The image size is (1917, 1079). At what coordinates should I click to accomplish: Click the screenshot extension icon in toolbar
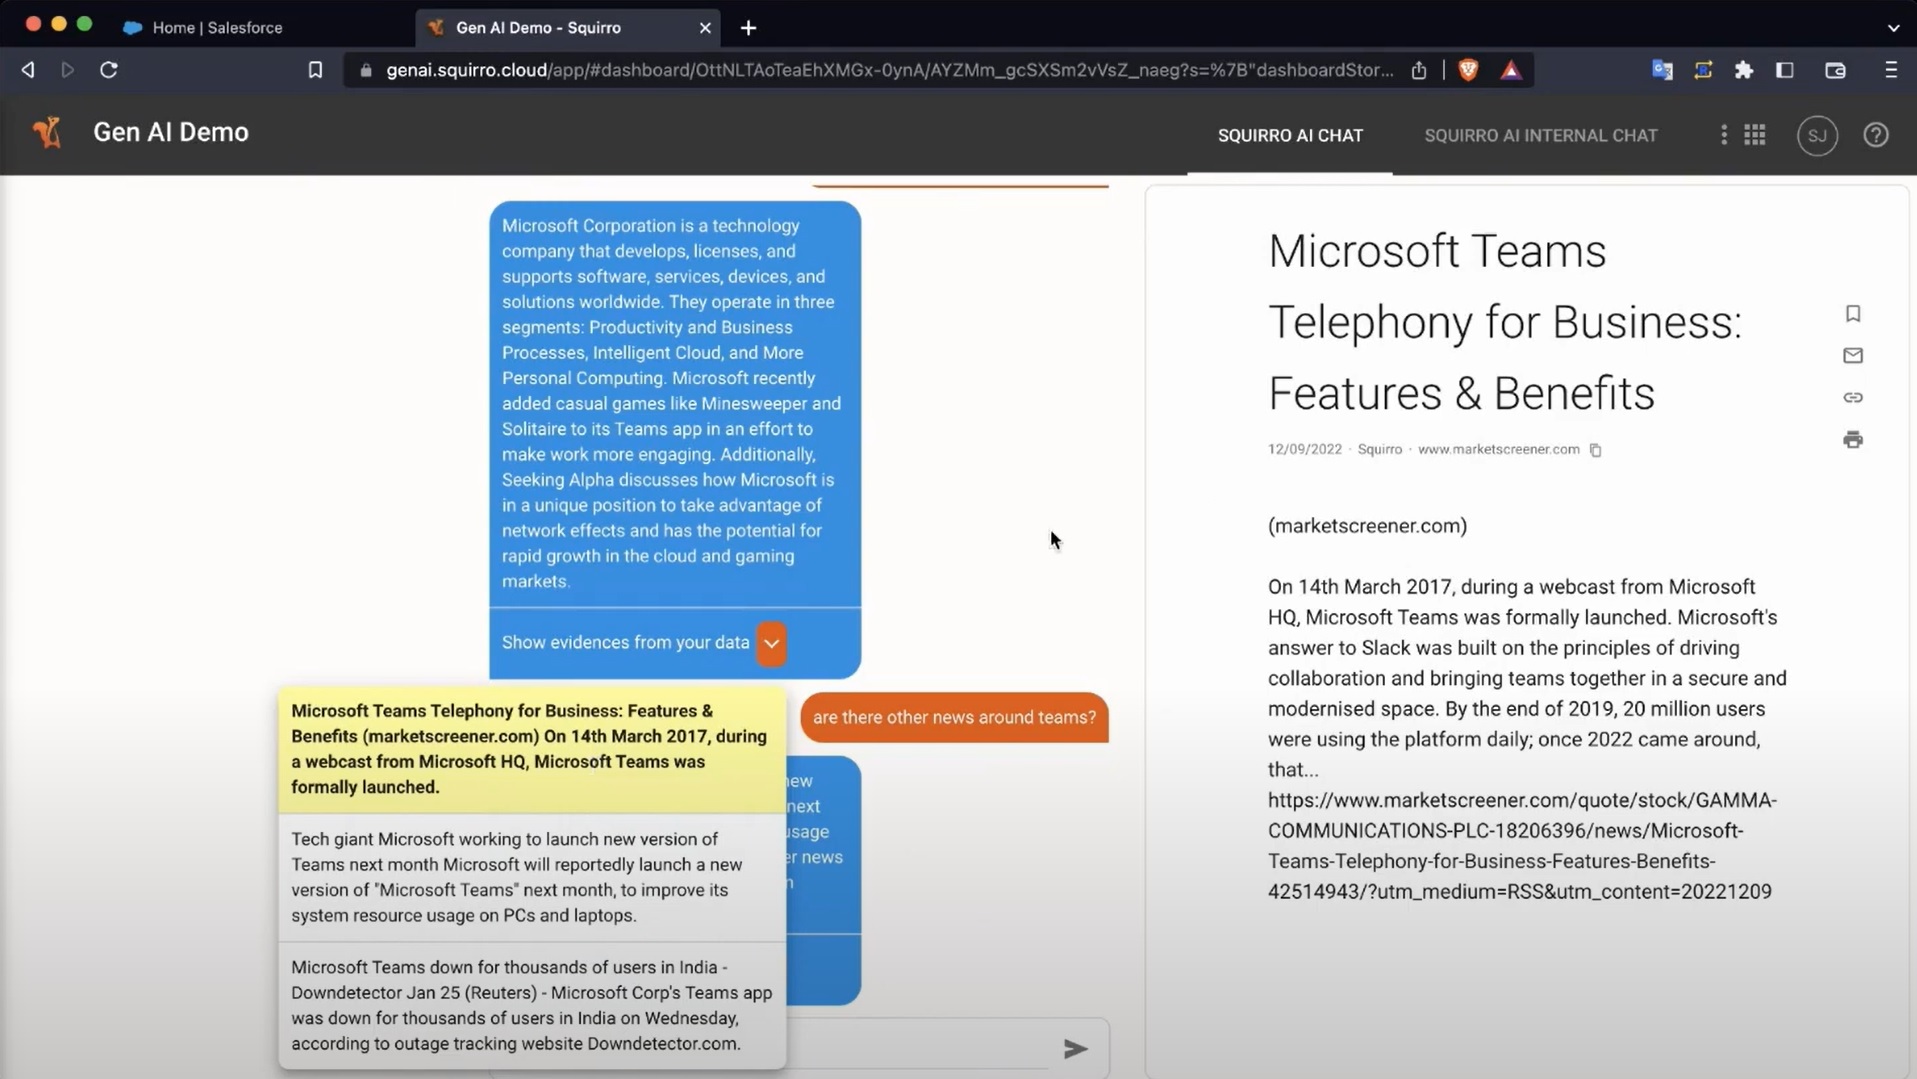pyautogui.click(x=1703, y=70)
